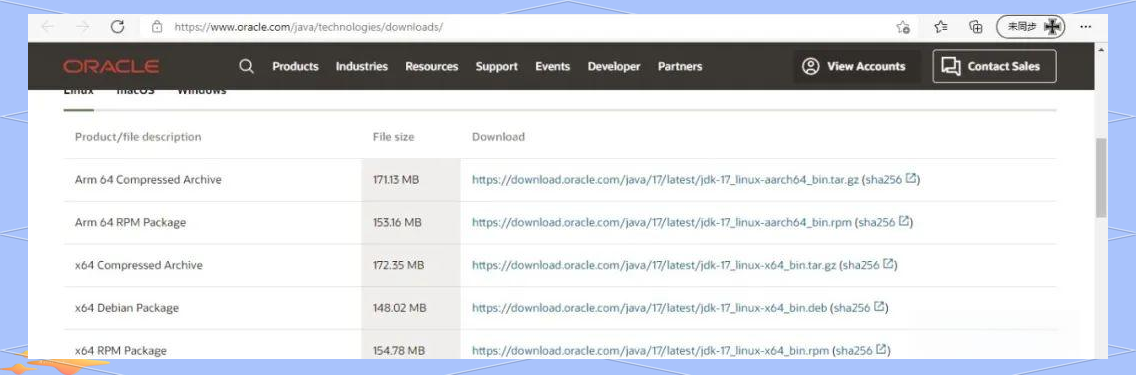Download the linux-x64 deb link
Image resolution: width=1136 pixels, height=375 pixels.
(x=649, y=308)
